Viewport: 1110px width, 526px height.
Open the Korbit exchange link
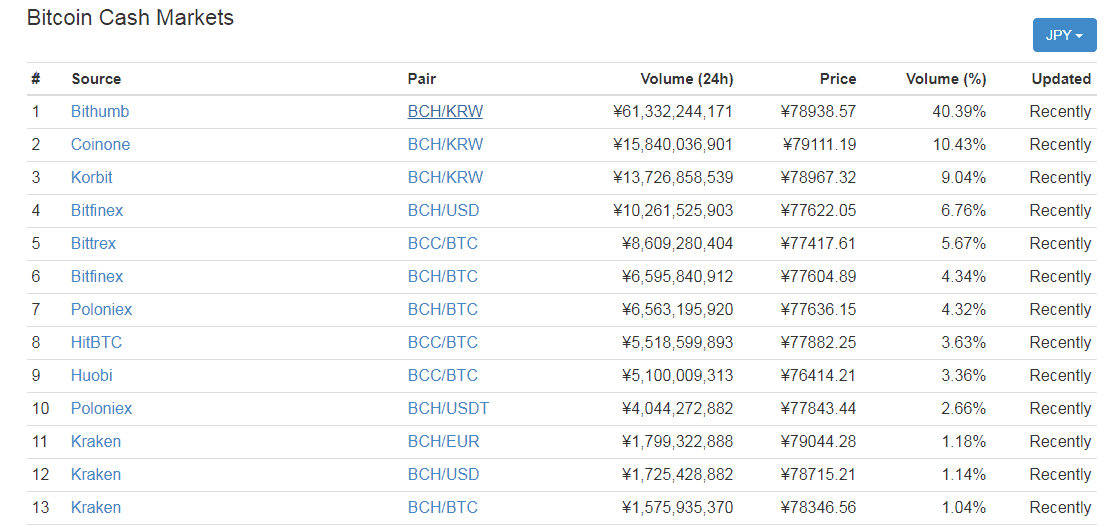point(91,177)
